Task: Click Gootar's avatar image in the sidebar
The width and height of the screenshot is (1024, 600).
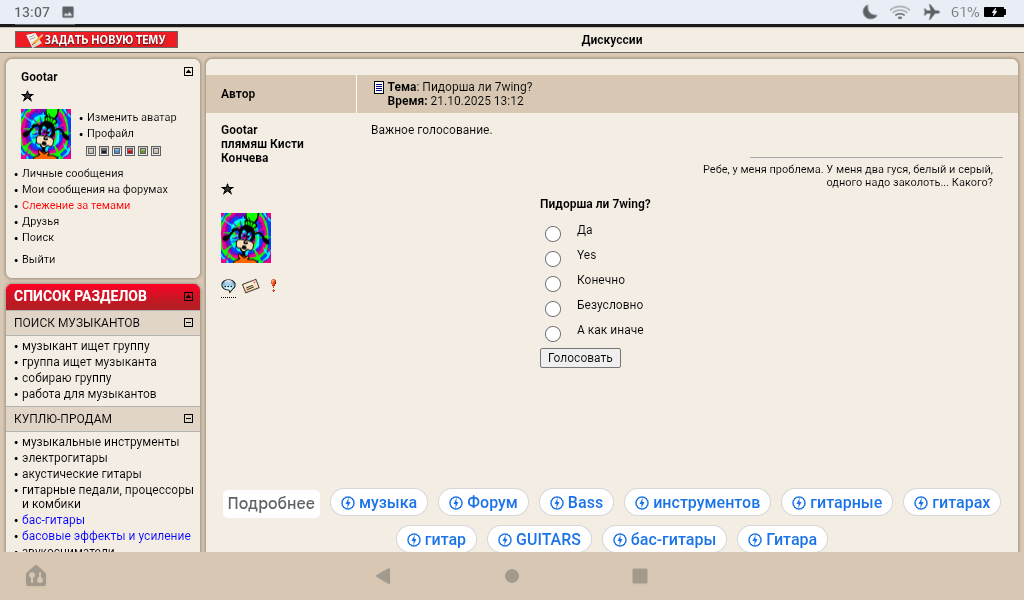Action: tap(46, 134)
